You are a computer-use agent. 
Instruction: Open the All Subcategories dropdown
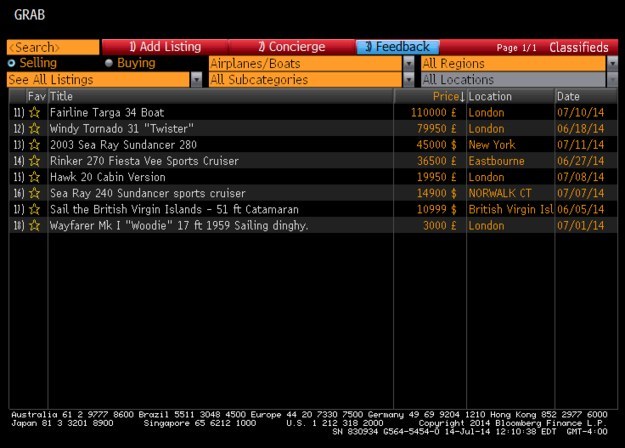408,79
